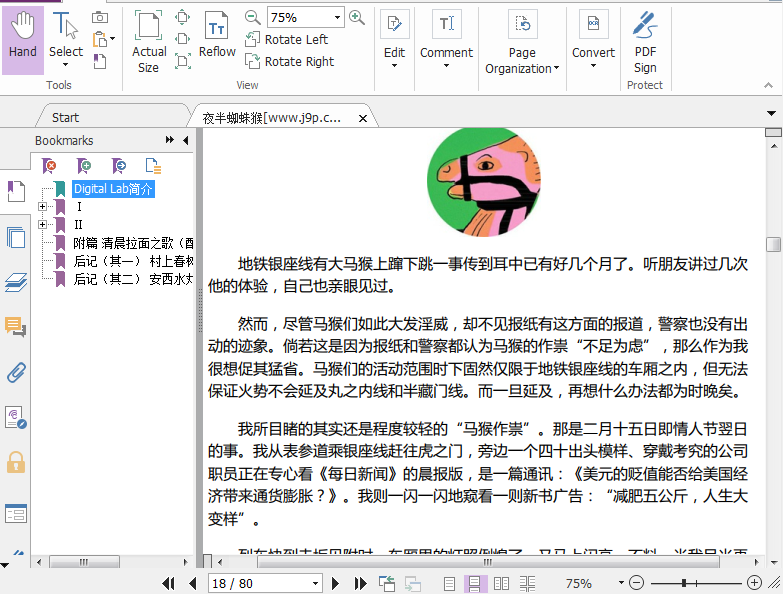Viewport: 783px width, 594px height.
Task: Open the Attachments paperclip panel
Action: pyautogui.click(x=16, y=373)
